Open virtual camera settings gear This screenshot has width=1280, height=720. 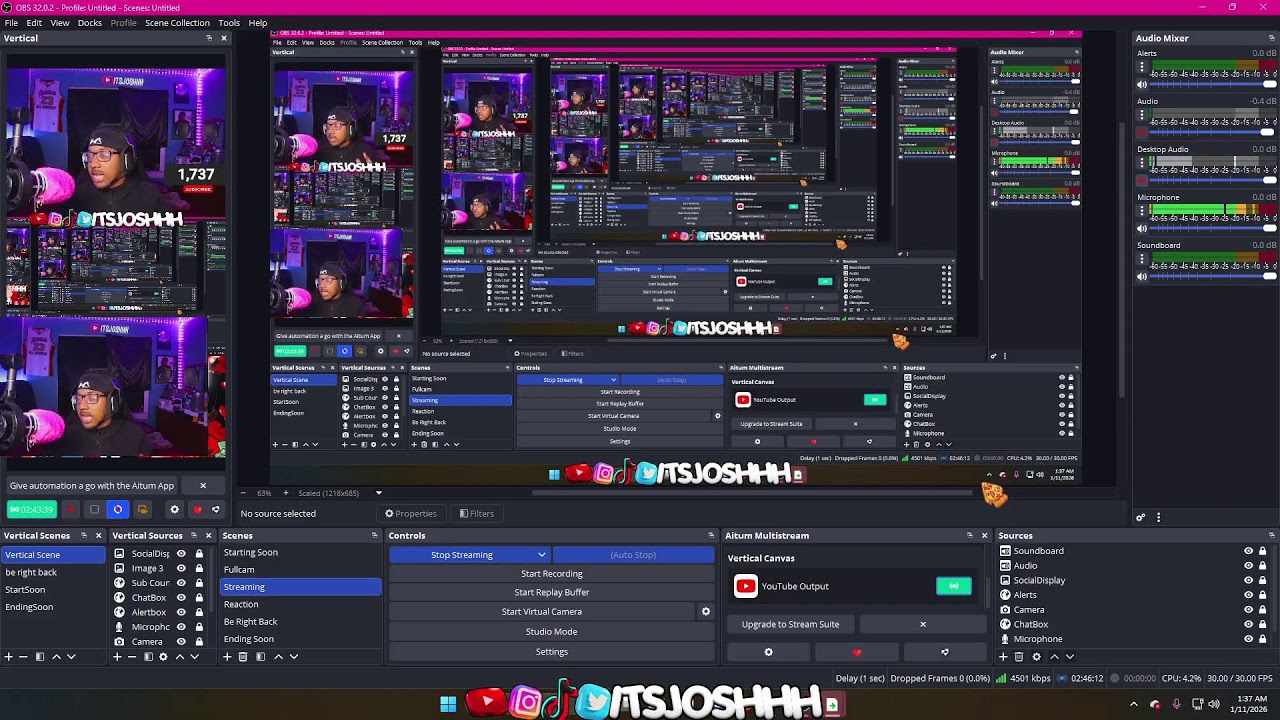click(706, 611)
